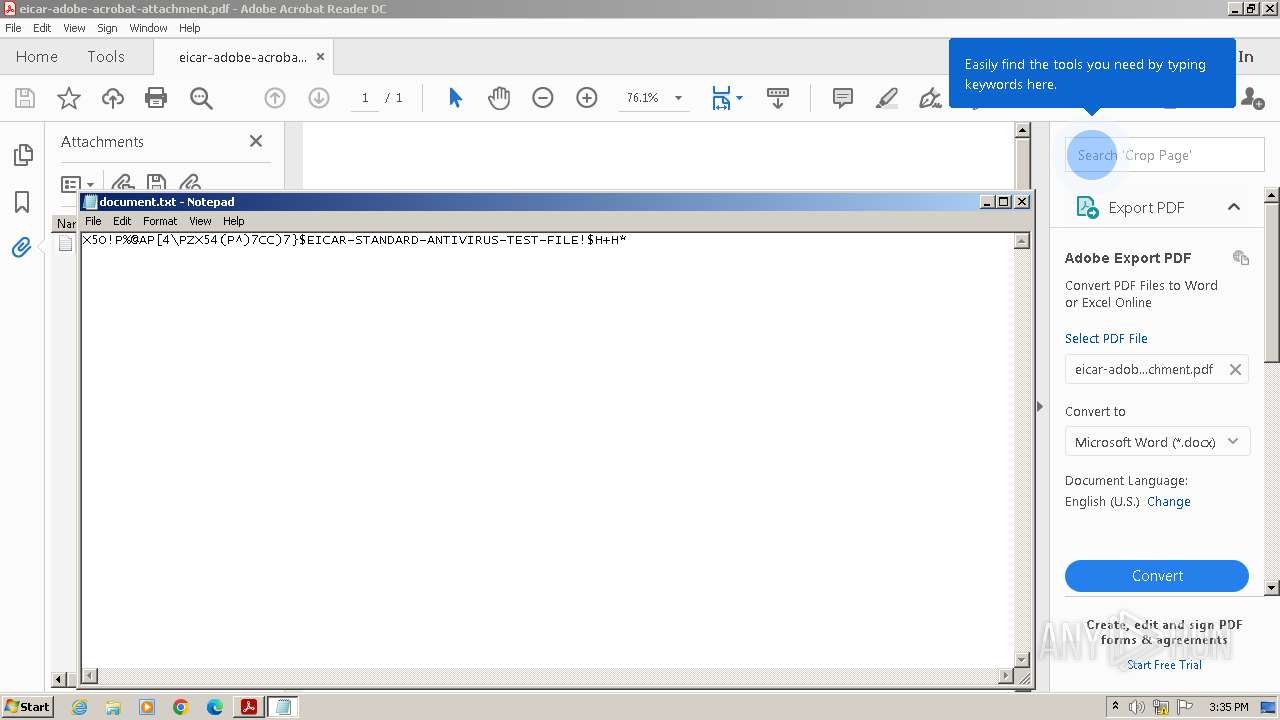Open Notepad Help menu
1280x720 pixels.
tap(233, 221)
